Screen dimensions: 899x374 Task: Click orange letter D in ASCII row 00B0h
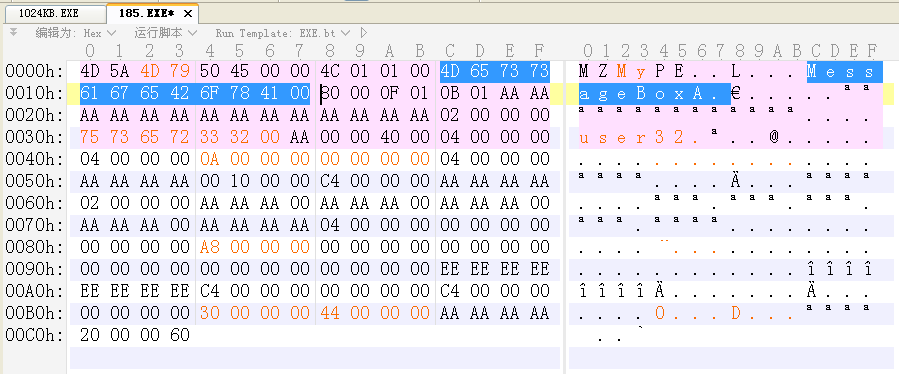736,313
